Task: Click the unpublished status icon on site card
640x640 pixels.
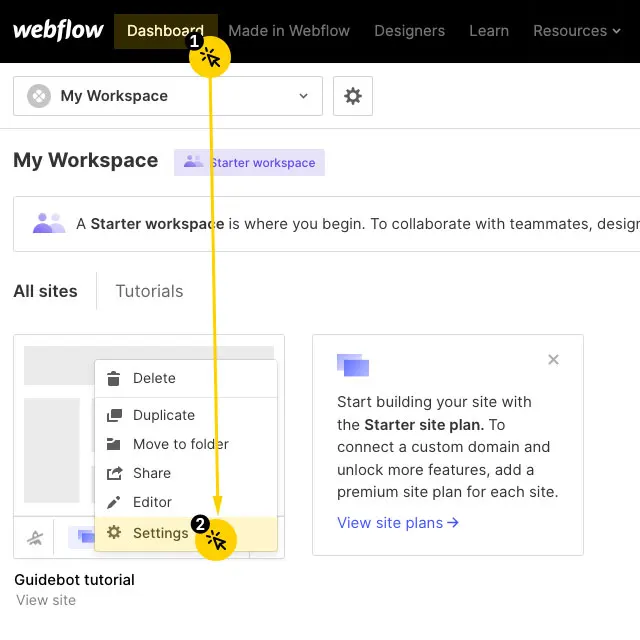Action: pyautogui.click(x=35, y=538)
